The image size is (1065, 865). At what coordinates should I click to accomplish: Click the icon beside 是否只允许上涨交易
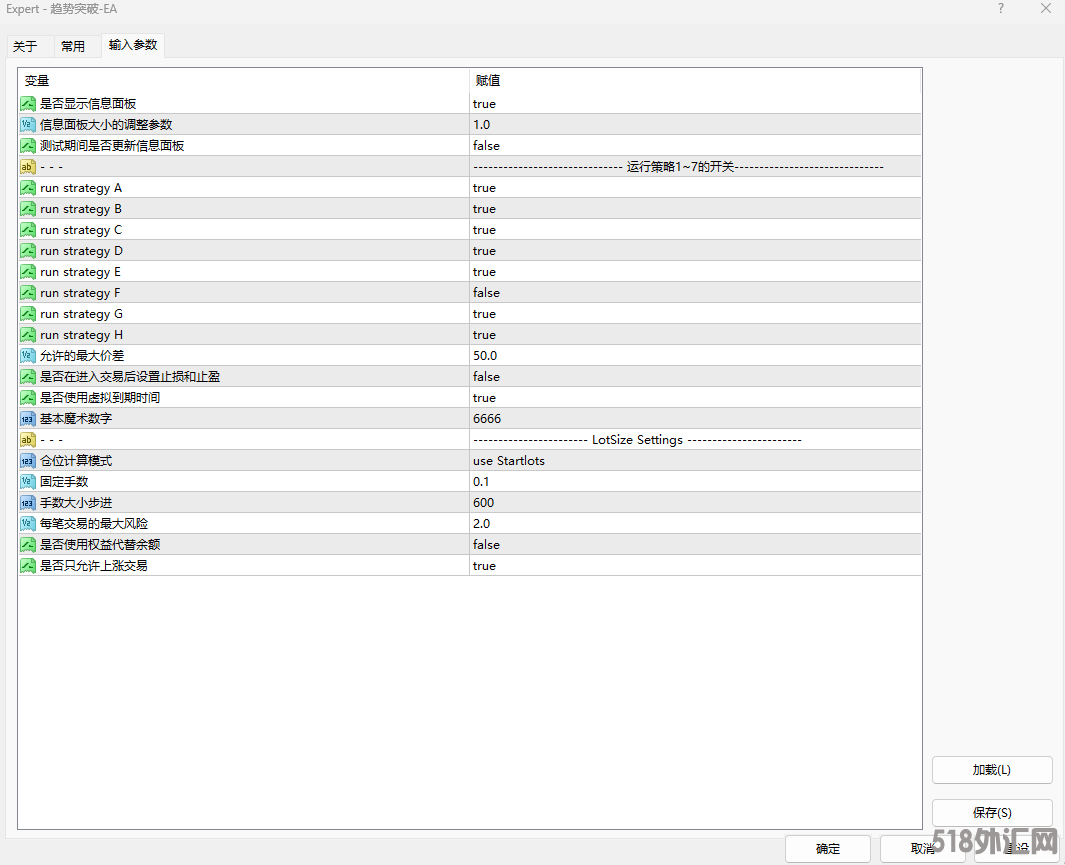28,566
